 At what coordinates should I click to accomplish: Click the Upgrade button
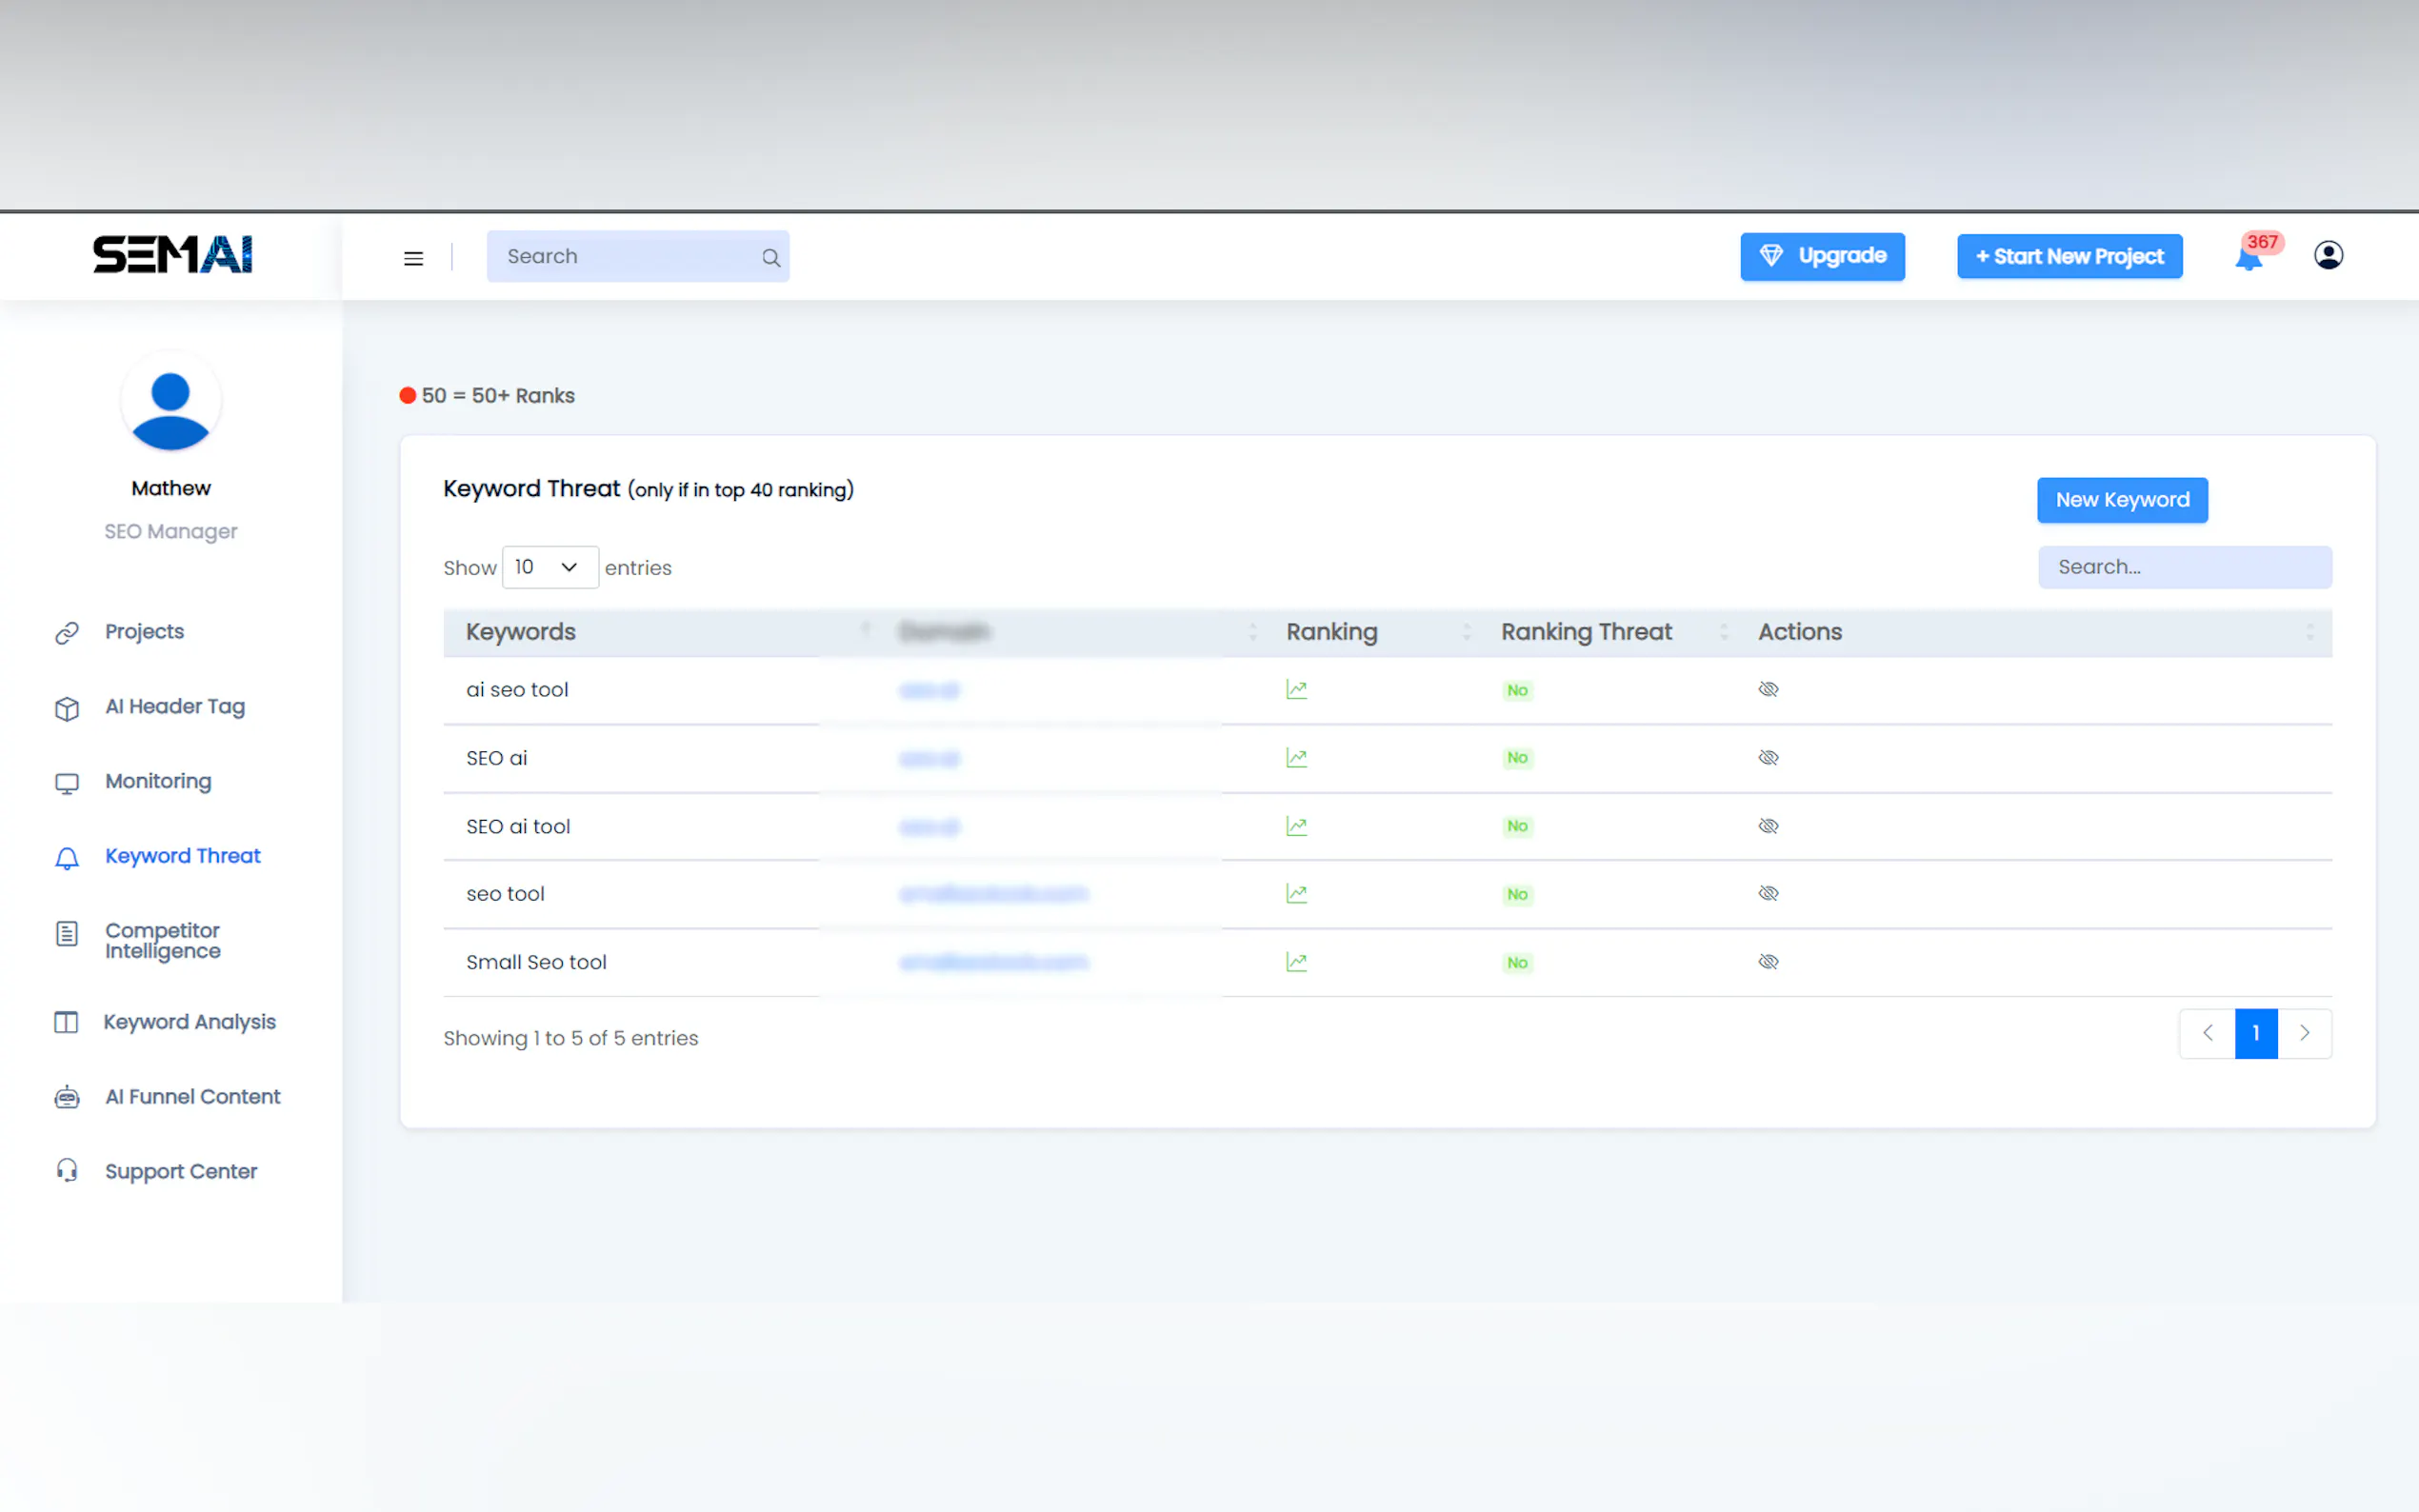[1822, 256]
